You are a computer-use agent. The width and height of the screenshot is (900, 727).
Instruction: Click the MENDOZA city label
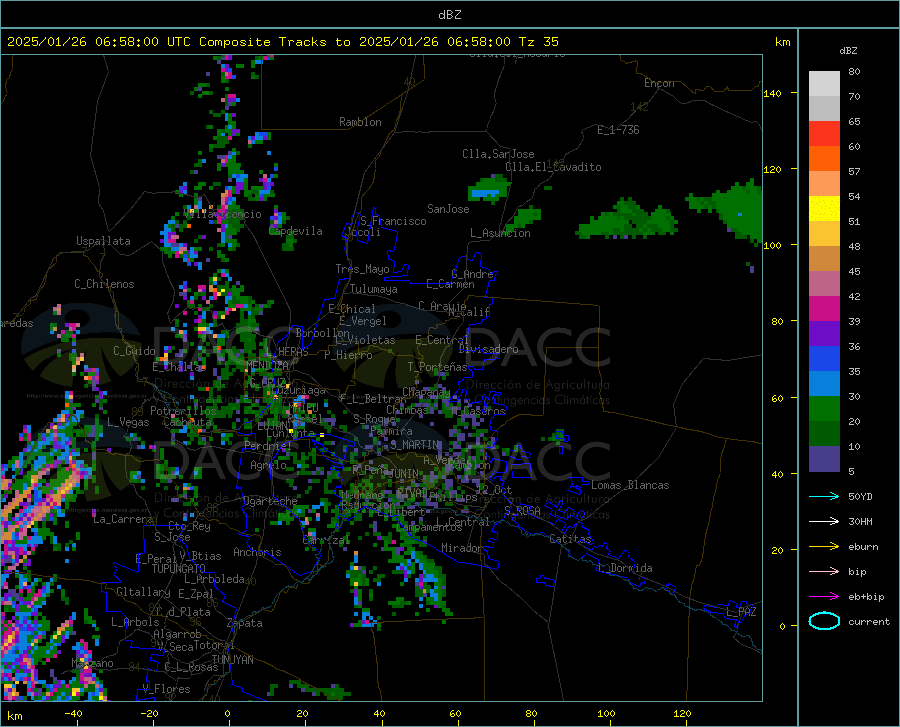pyautogui.click(x=267, y=365)
